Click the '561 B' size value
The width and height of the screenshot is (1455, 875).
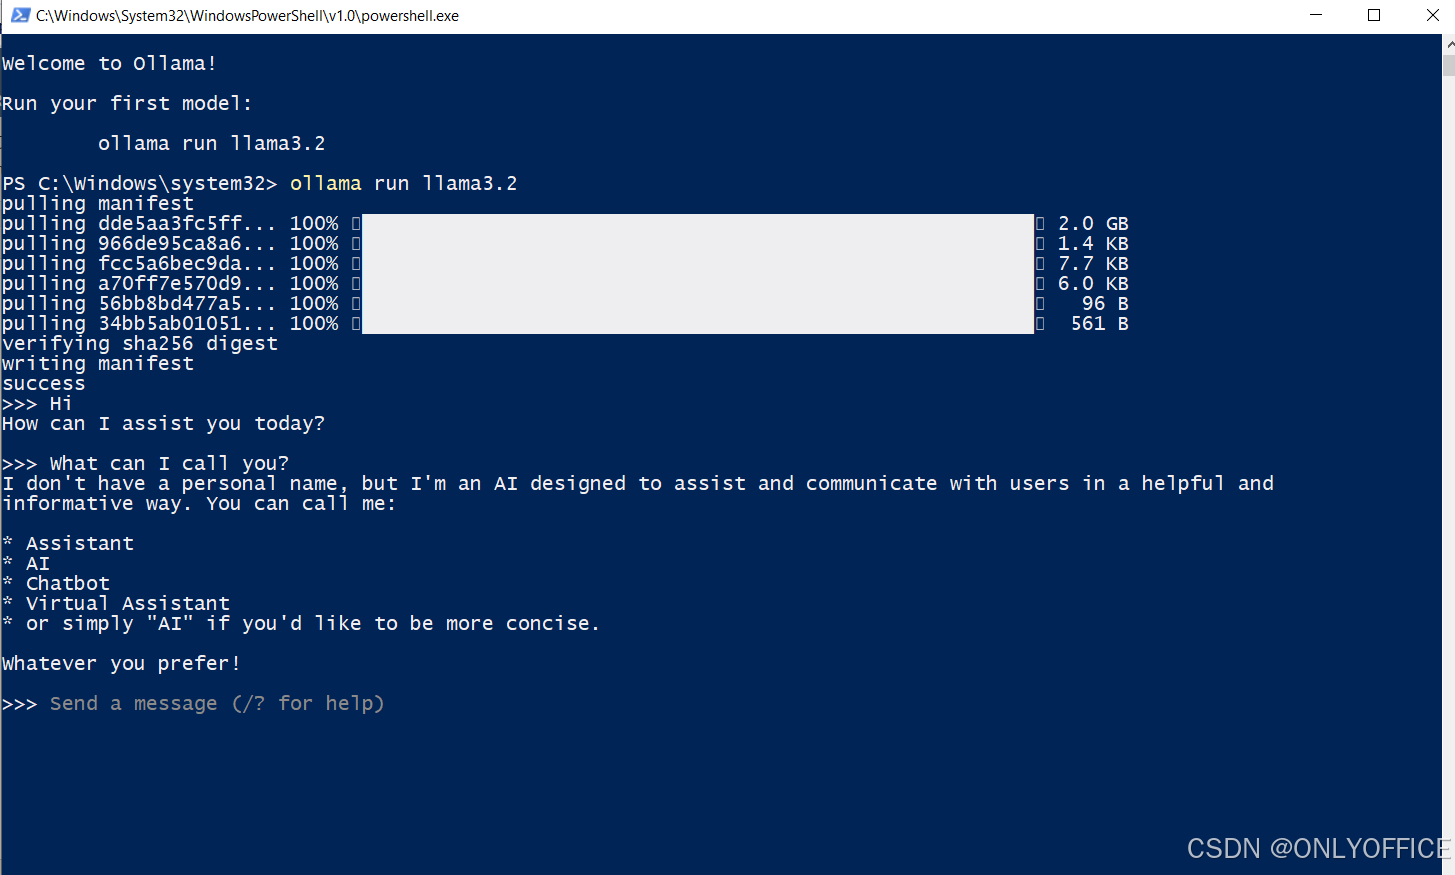1099,323
